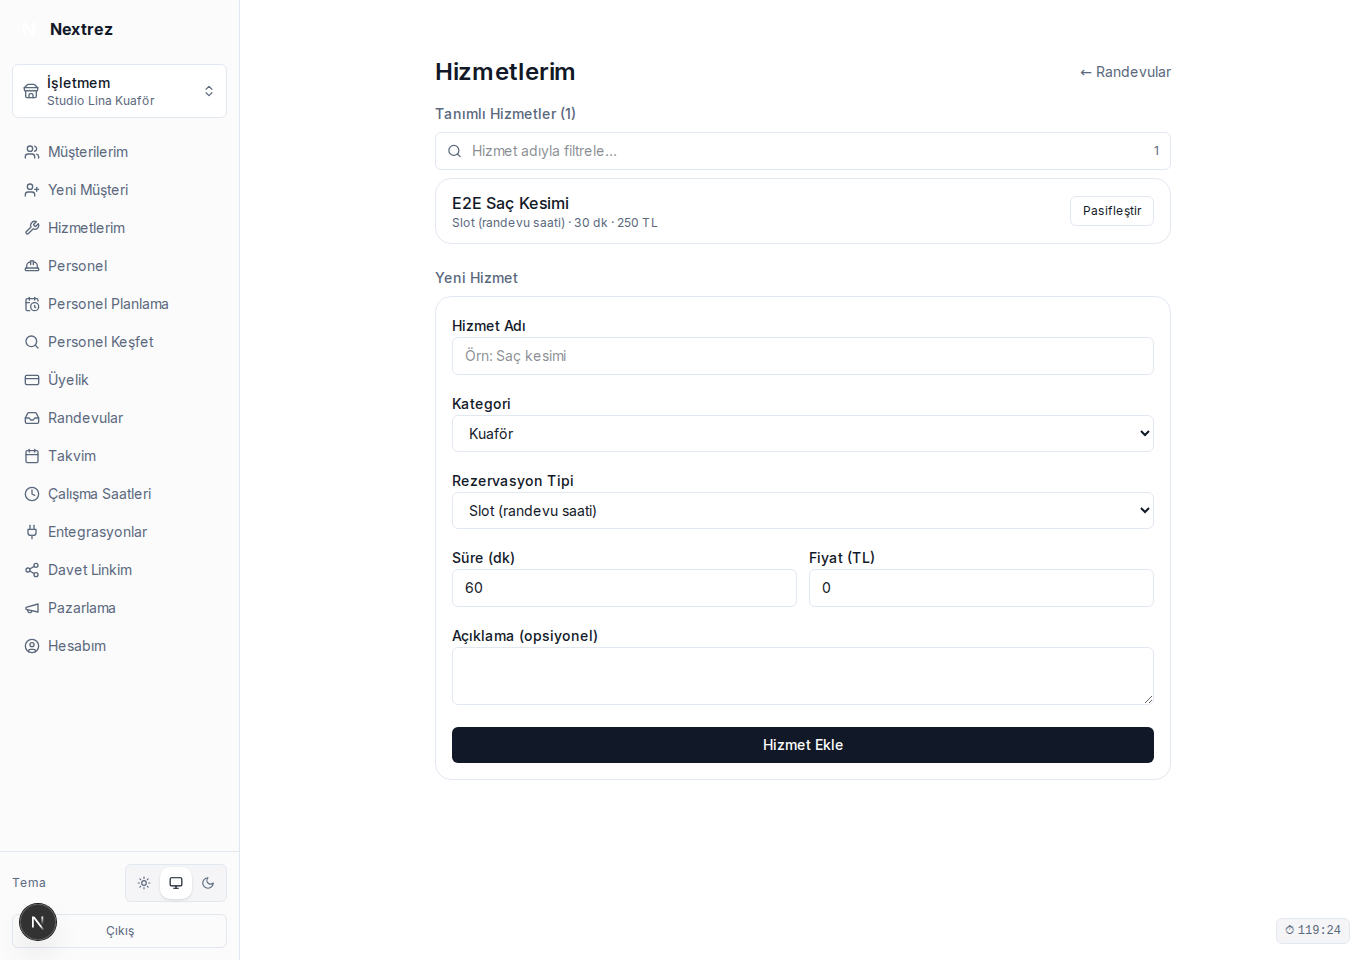Select system theme monitor icon
This screenshot has height=960, width=1366.
click(x=176, y=883)
